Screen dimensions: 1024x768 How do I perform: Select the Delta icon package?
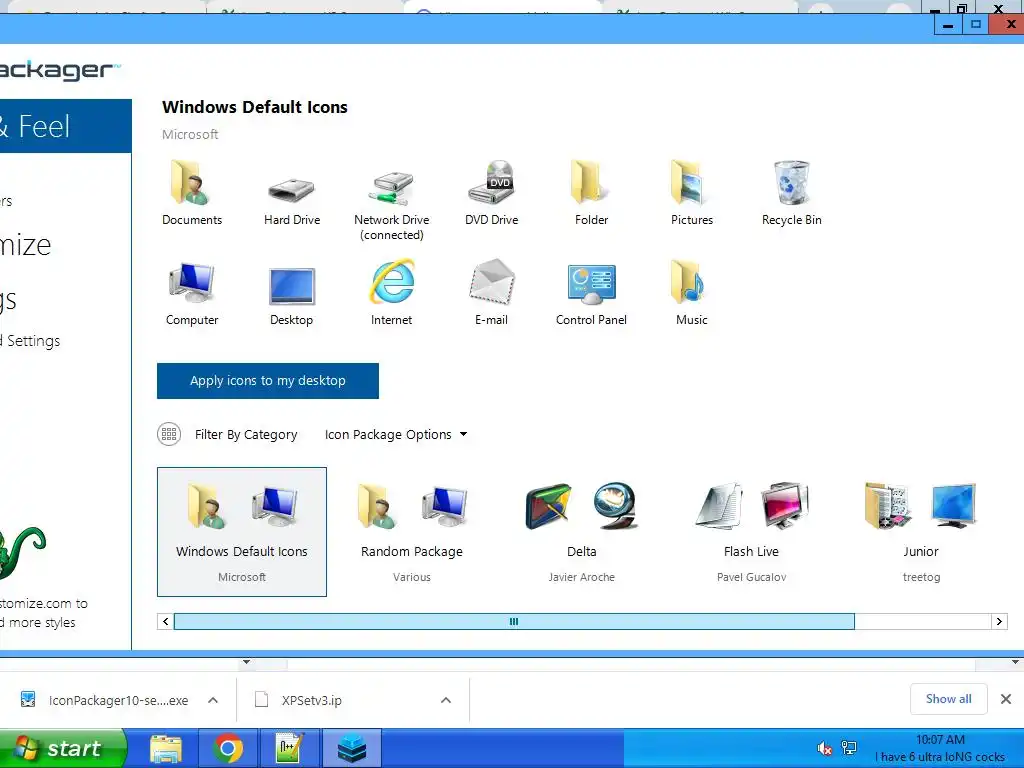tap(581, 532)
